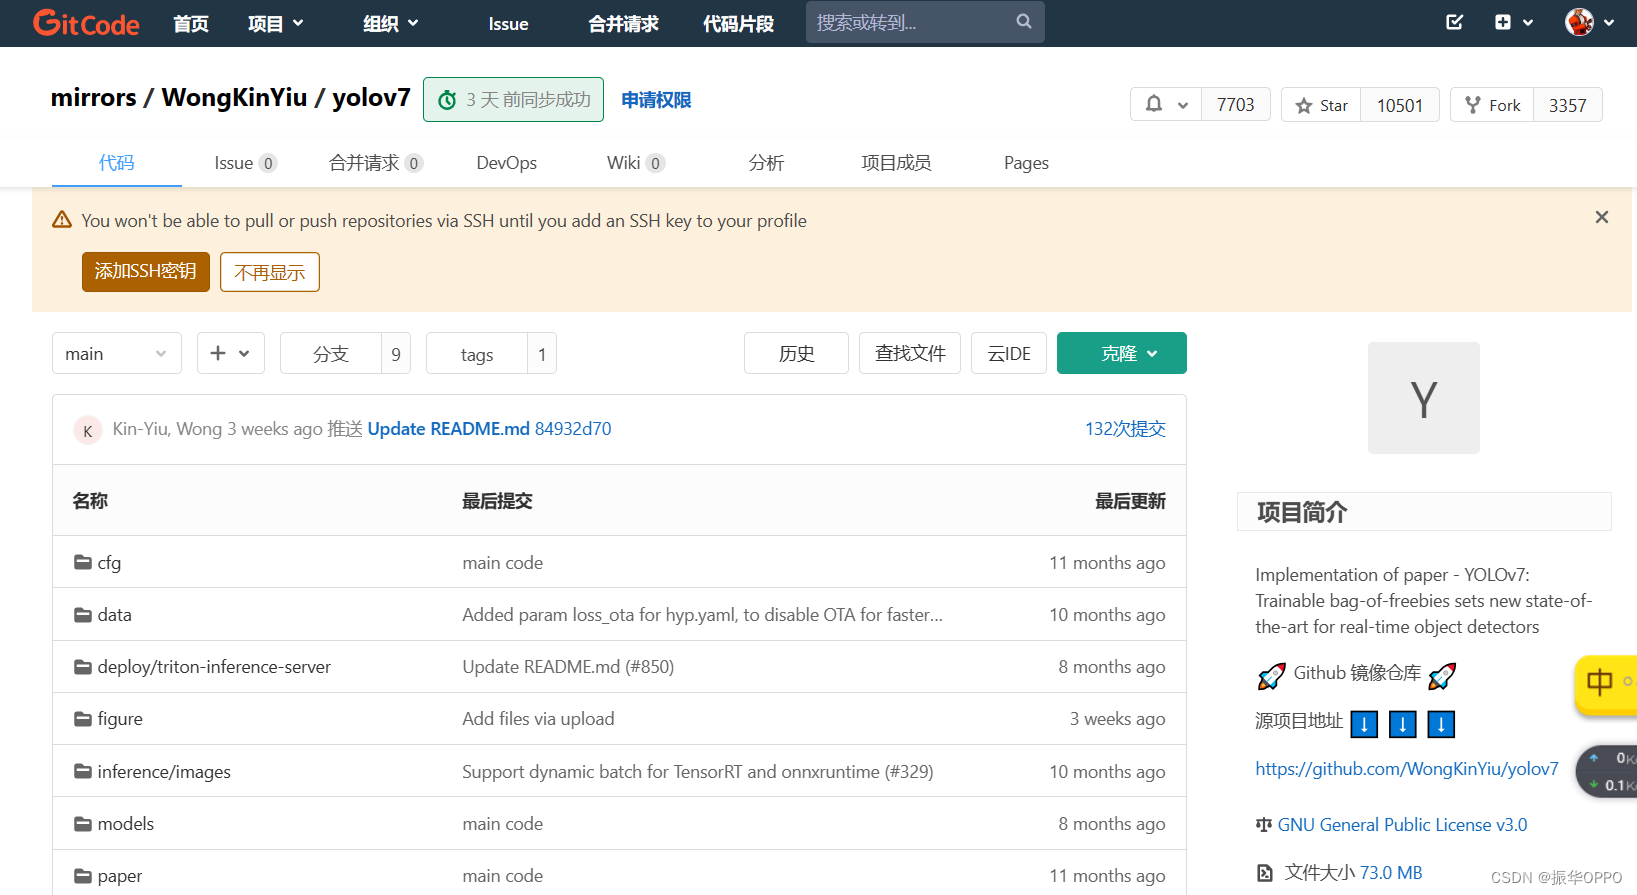The image size is (1637, 895).
Task: Open the tags button
Action: [477, 353]
